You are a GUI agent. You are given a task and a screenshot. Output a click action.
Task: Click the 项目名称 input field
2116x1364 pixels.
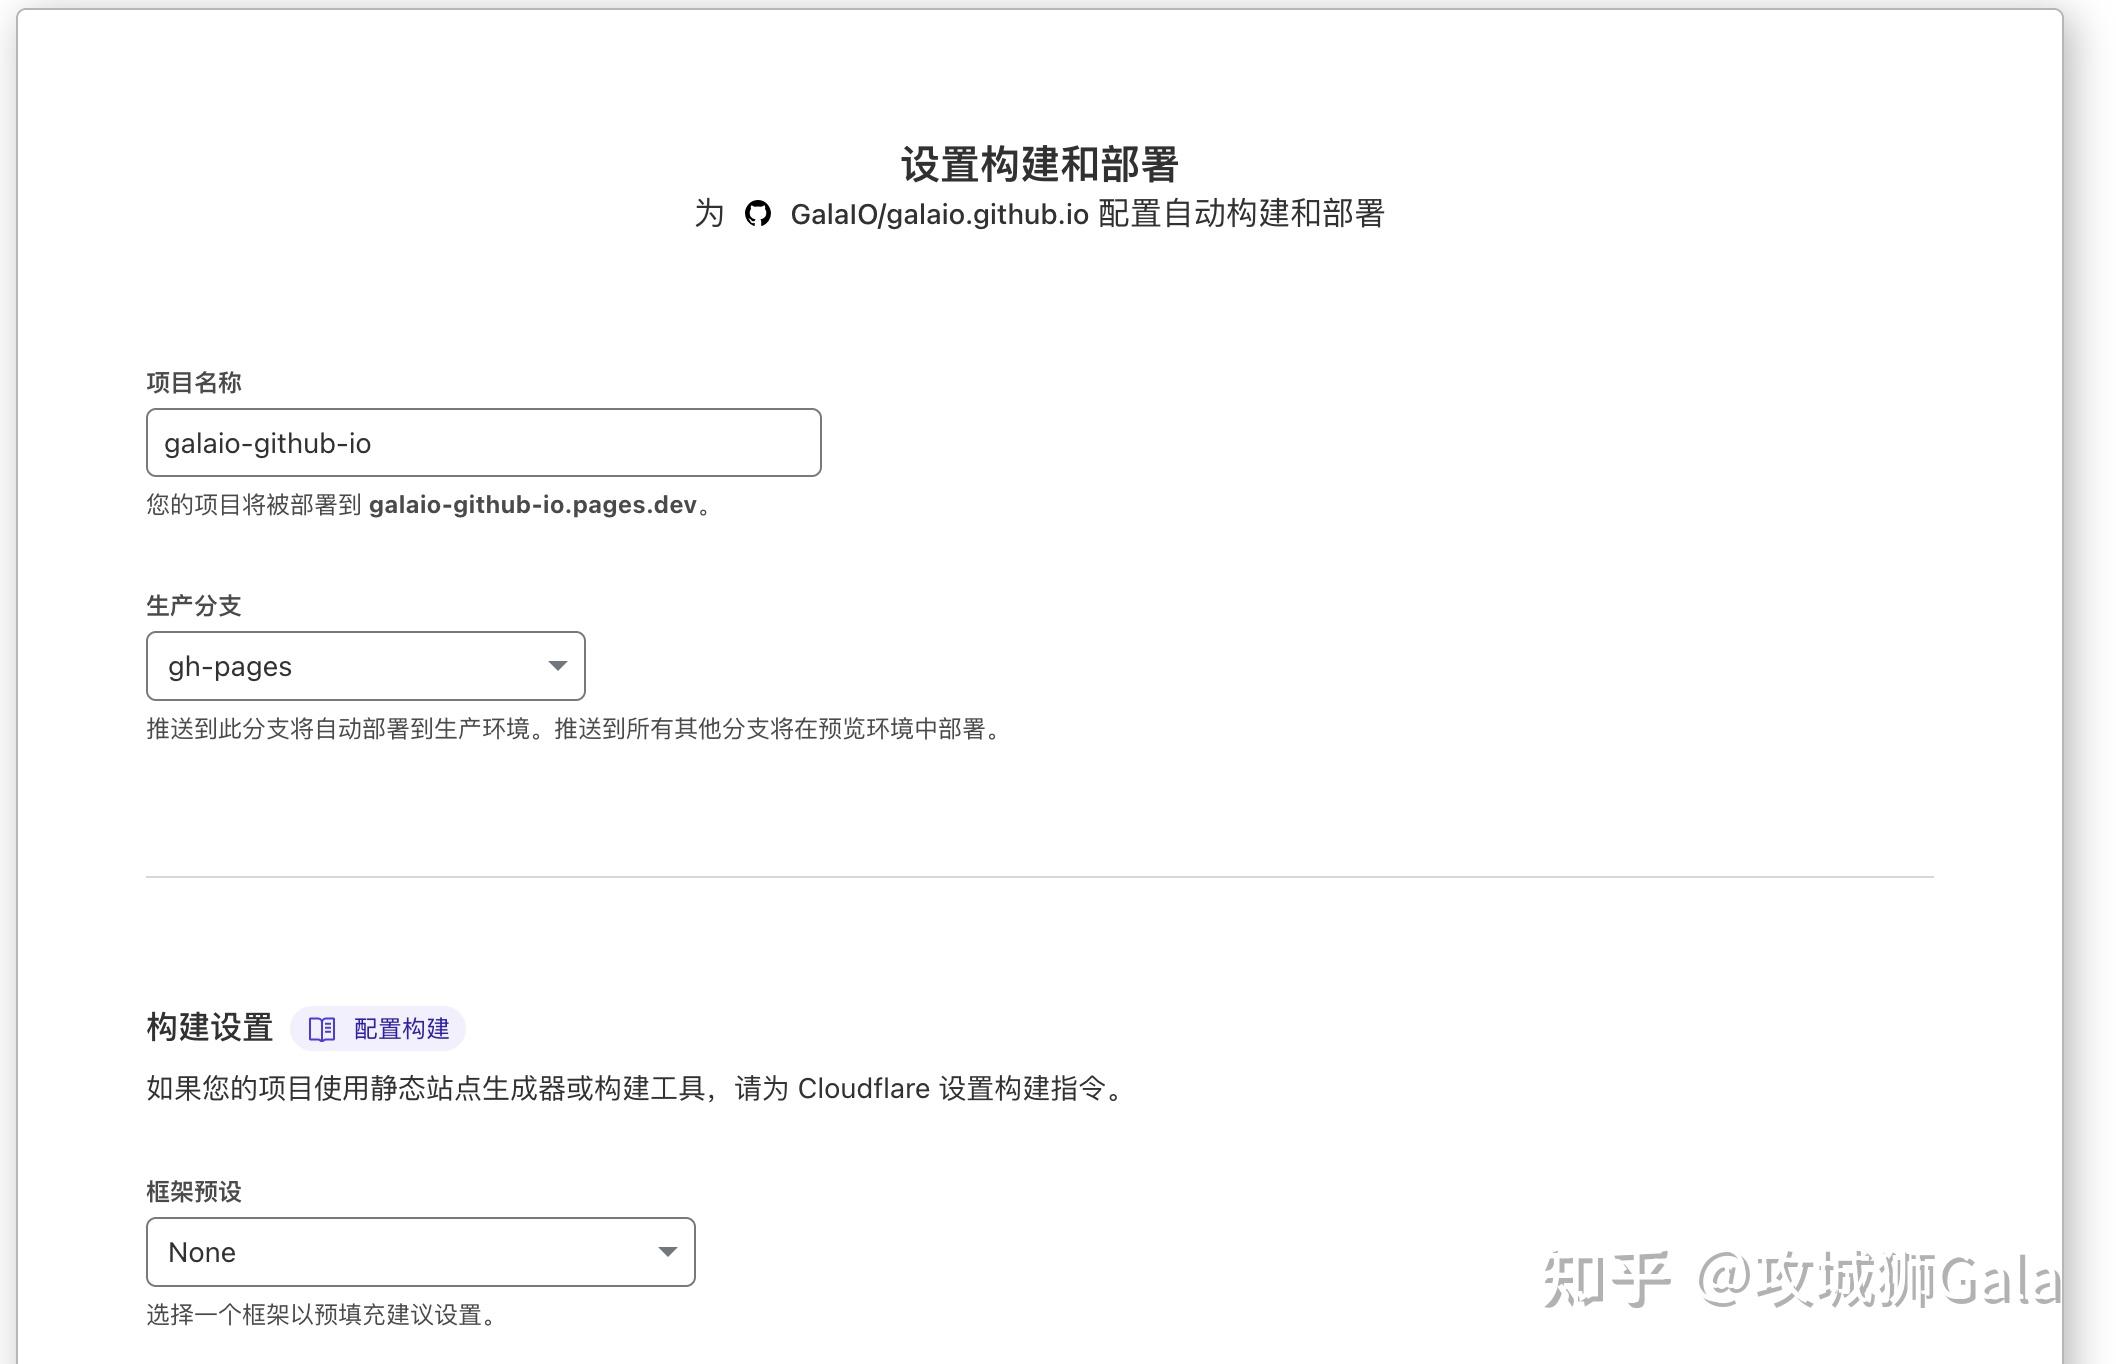(x=483, y=442)
